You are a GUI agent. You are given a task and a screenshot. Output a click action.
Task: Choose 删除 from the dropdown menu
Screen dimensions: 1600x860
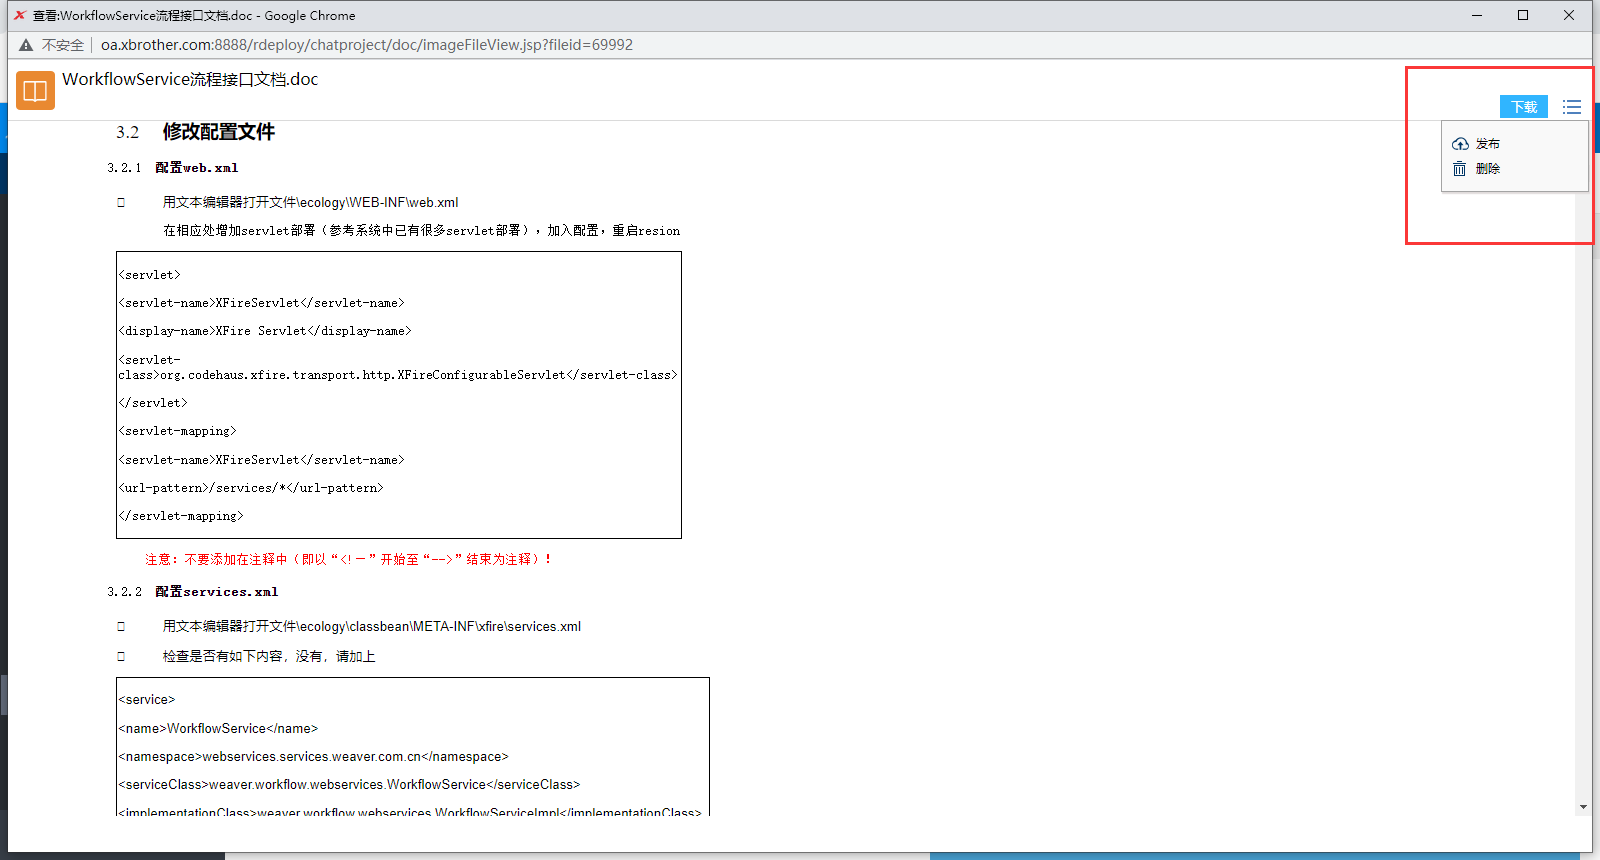click(1487, 169)
